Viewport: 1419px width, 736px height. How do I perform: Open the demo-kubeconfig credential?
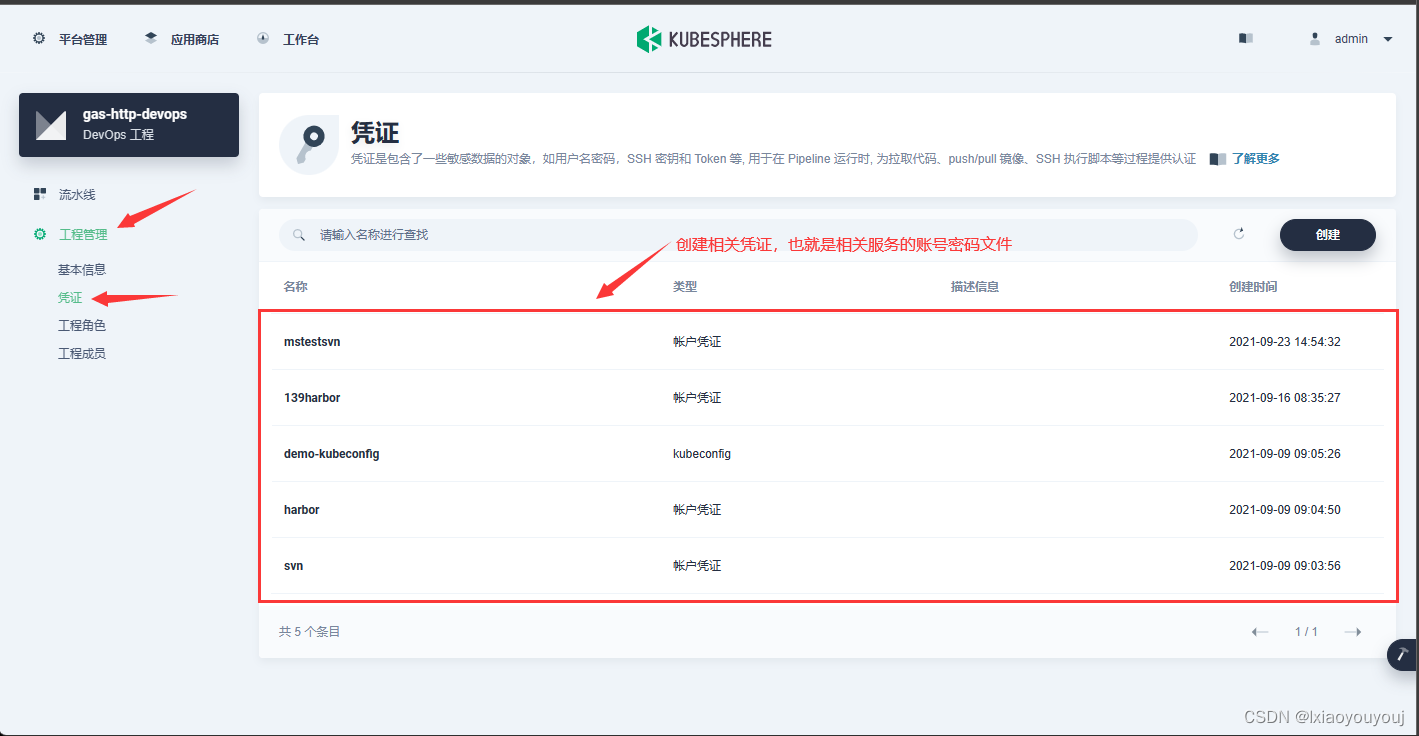coord(332,454)
